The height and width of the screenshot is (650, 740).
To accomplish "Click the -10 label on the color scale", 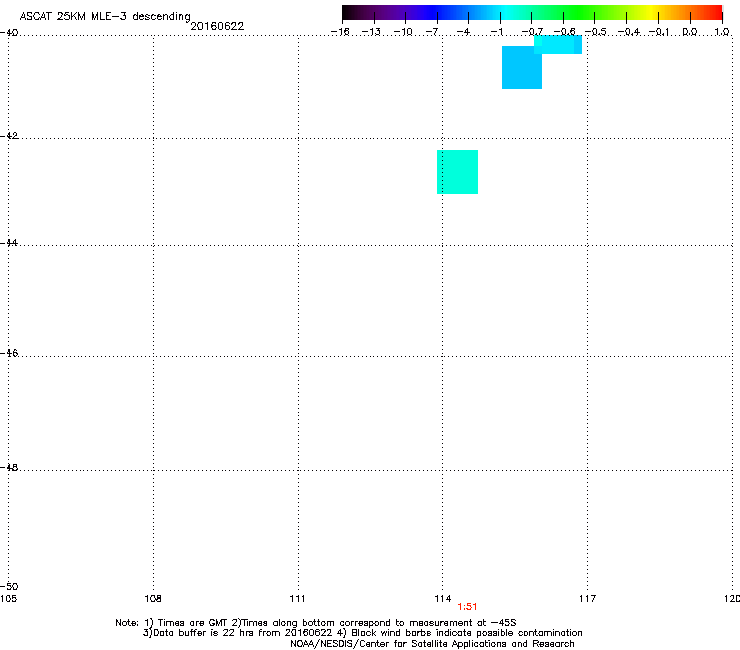I will coord(403,32).
